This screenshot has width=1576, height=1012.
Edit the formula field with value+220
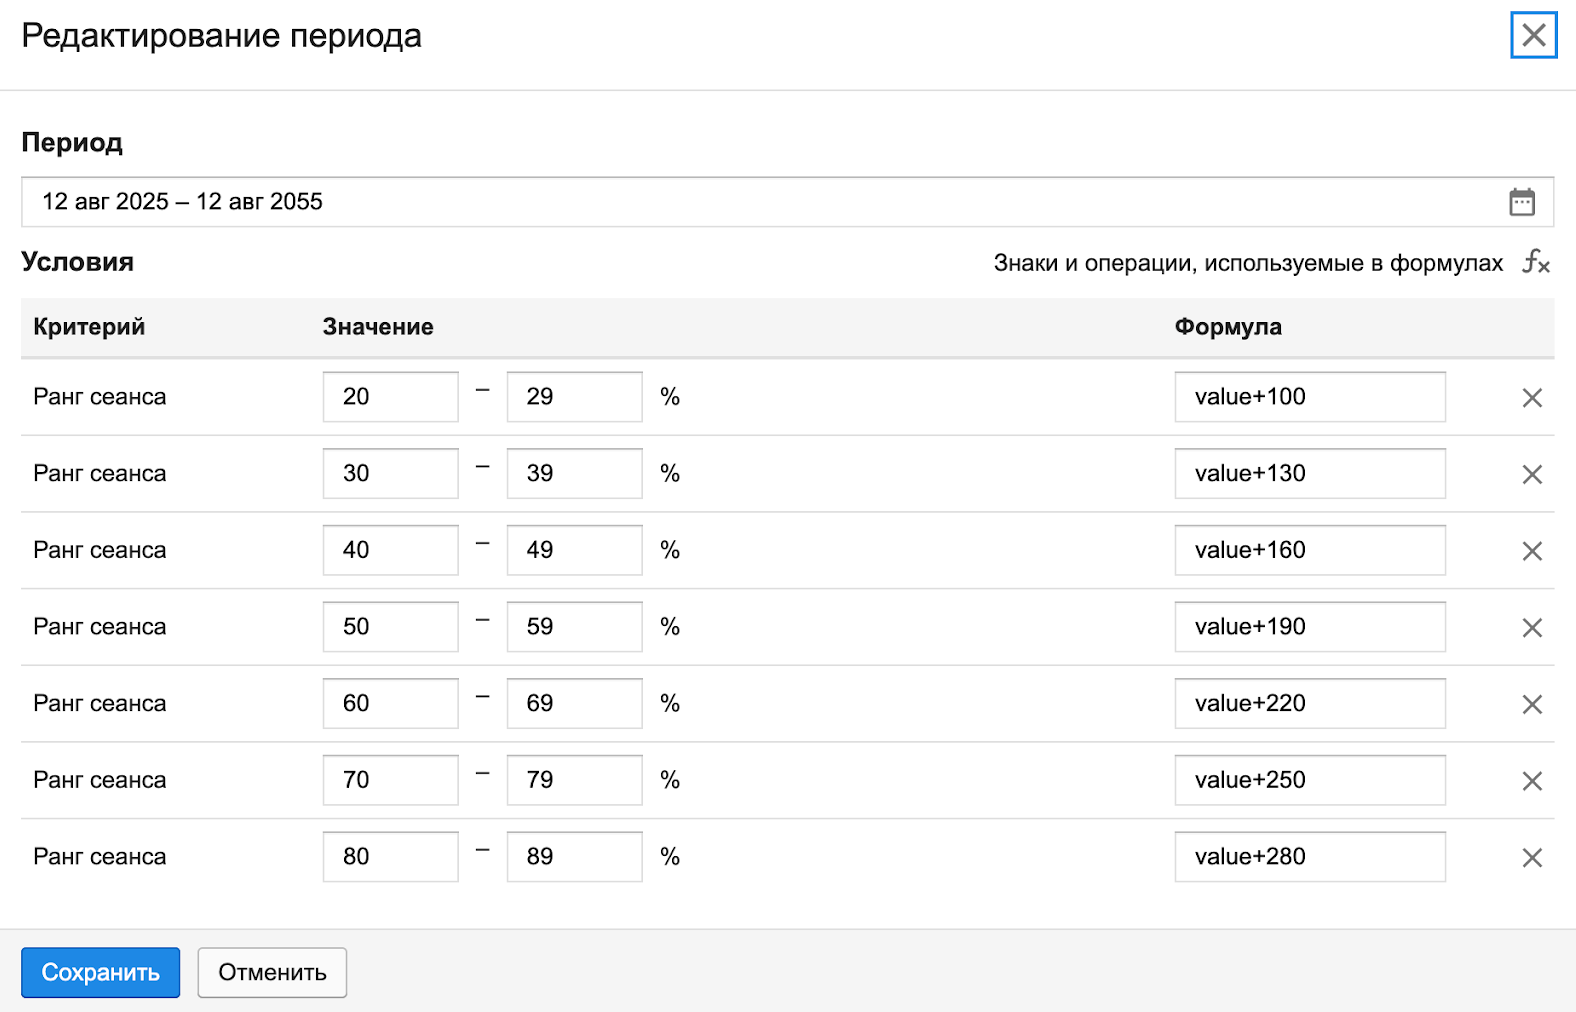point(1309,704)
